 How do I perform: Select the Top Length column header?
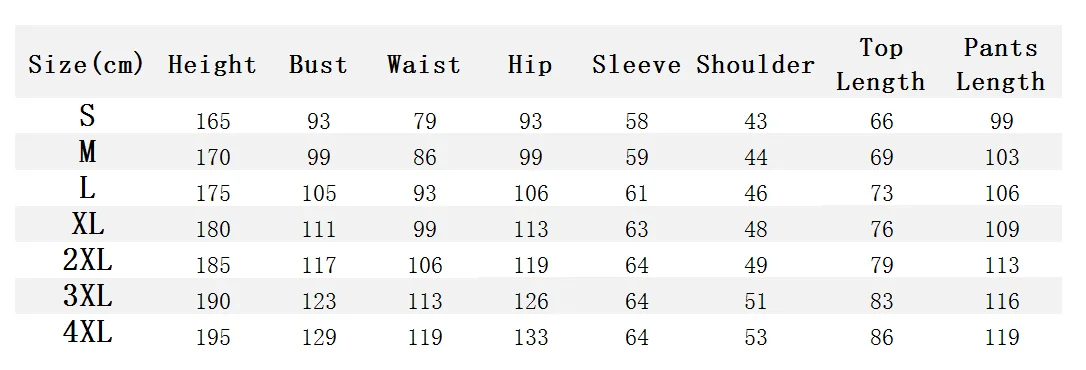point(880,64)
